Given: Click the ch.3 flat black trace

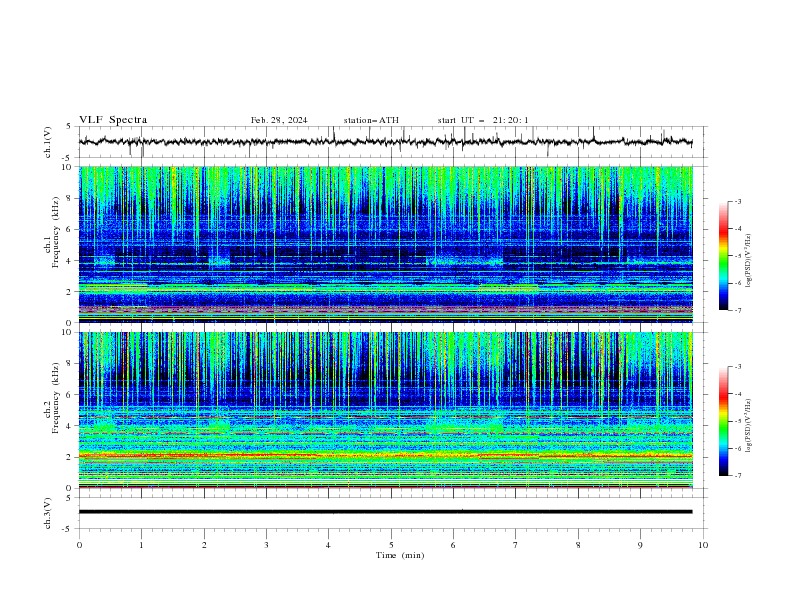Looking at the screenshot, I should click(385, 512).
